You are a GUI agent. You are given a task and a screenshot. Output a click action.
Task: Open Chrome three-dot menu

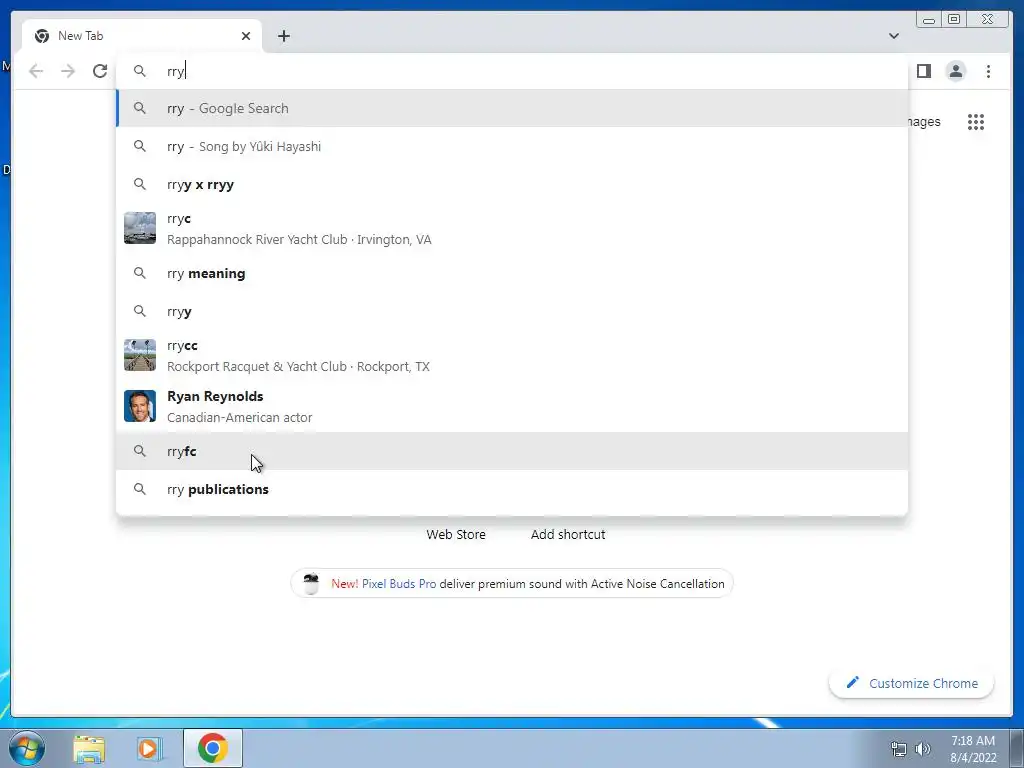[x=988, y=71]
